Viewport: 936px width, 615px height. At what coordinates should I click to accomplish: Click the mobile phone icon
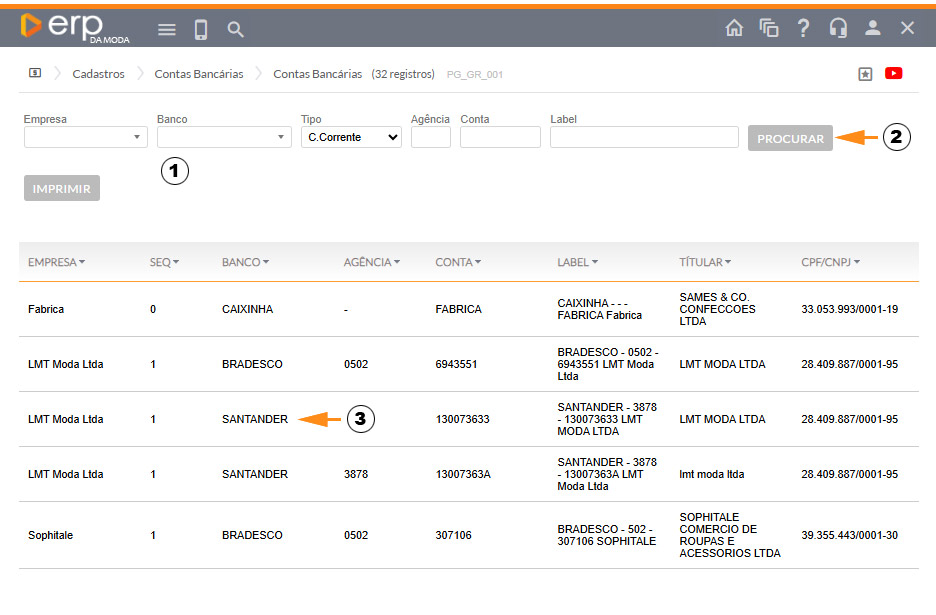click(x=201, y=30)
